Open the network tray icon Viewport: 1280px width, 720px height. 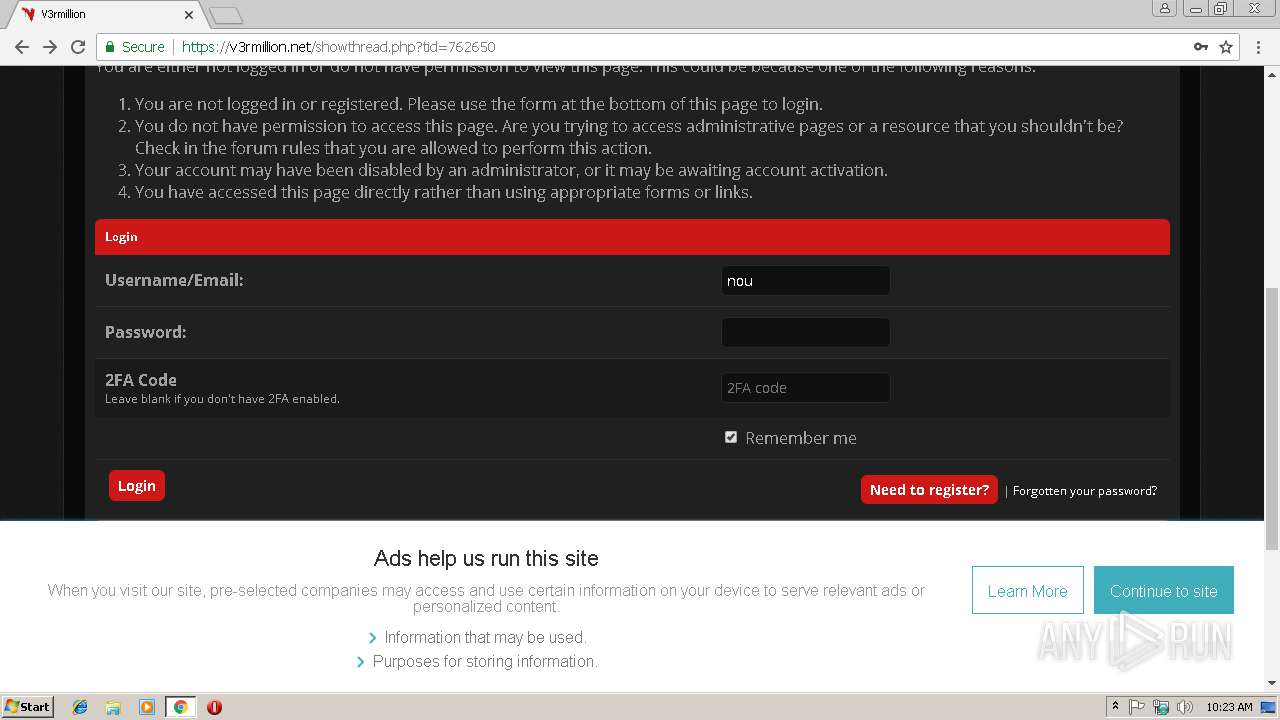[x=1161, y=707]
